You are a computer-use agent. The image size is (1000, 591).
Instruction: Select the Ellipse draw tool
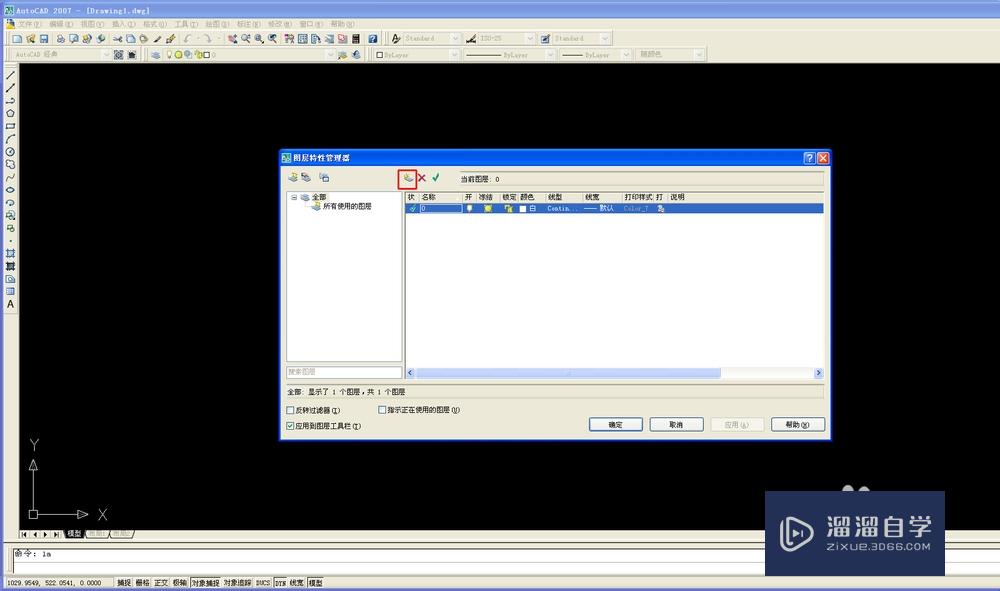pos(10,190)
